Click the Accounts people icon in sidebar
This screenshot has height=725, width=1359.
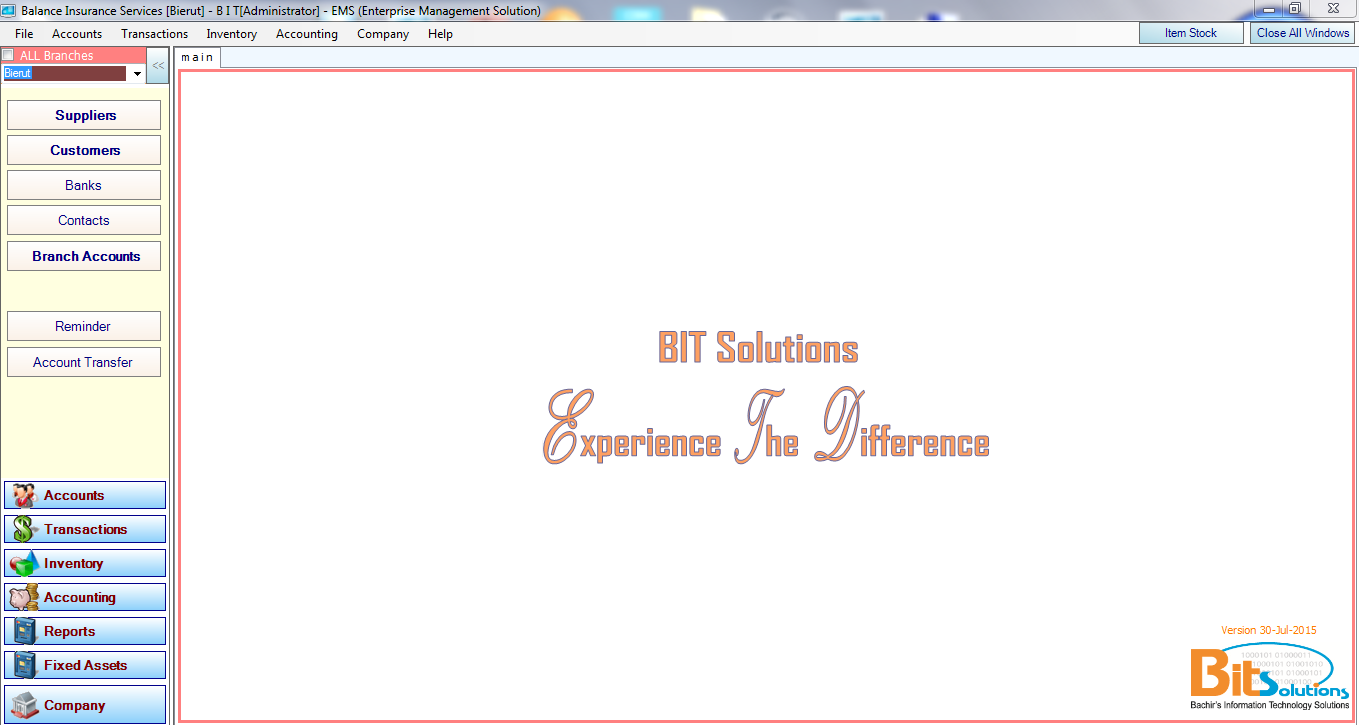pyautogui.click(x=24, y=495)
